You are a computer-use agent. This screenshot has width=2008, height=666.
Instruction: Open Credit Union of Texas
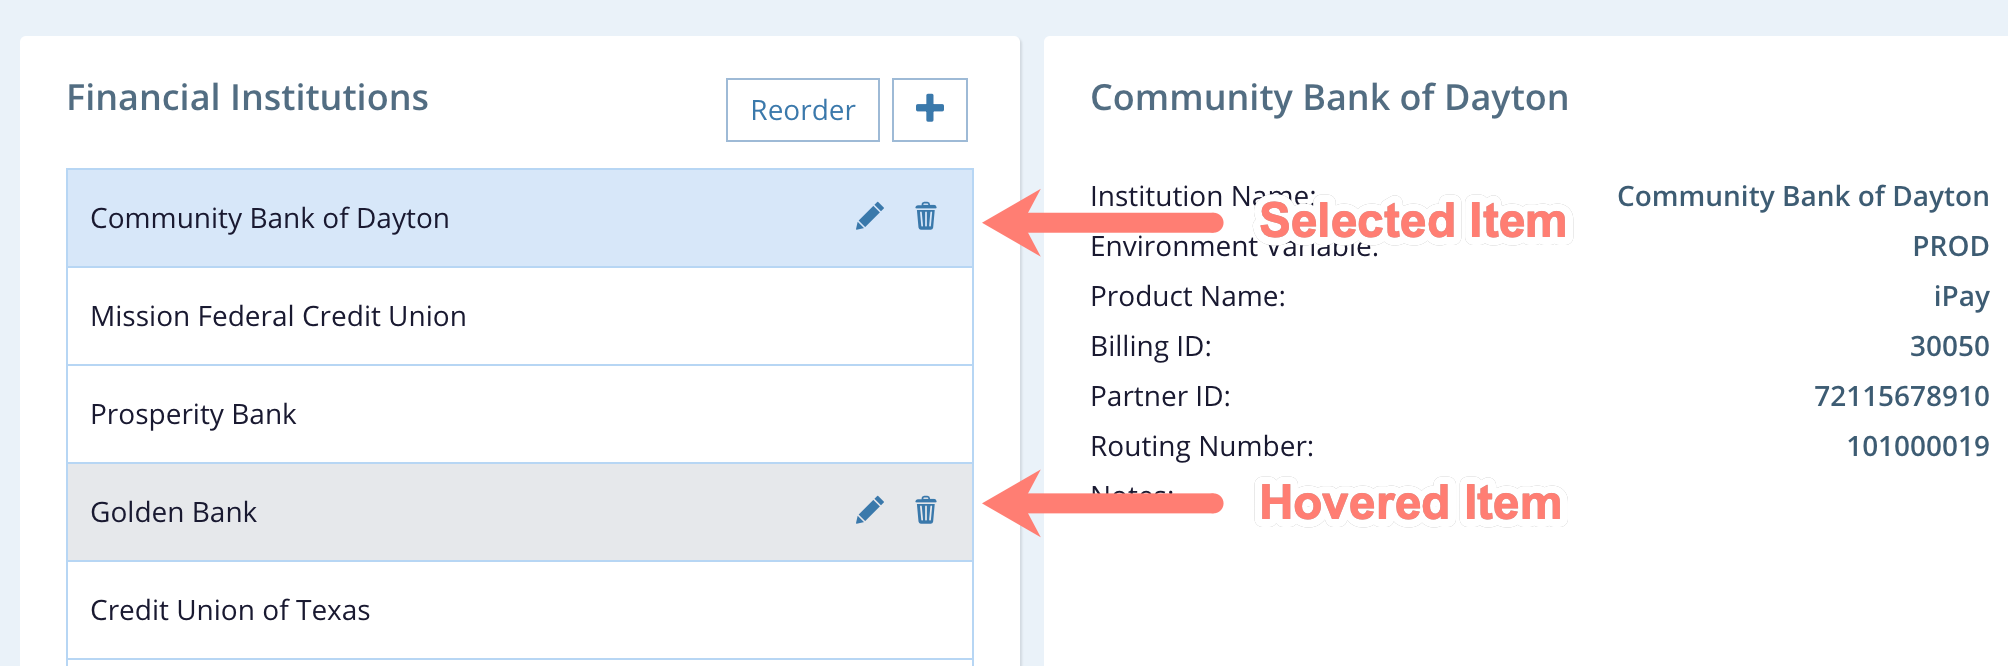(x=230, y=610)
